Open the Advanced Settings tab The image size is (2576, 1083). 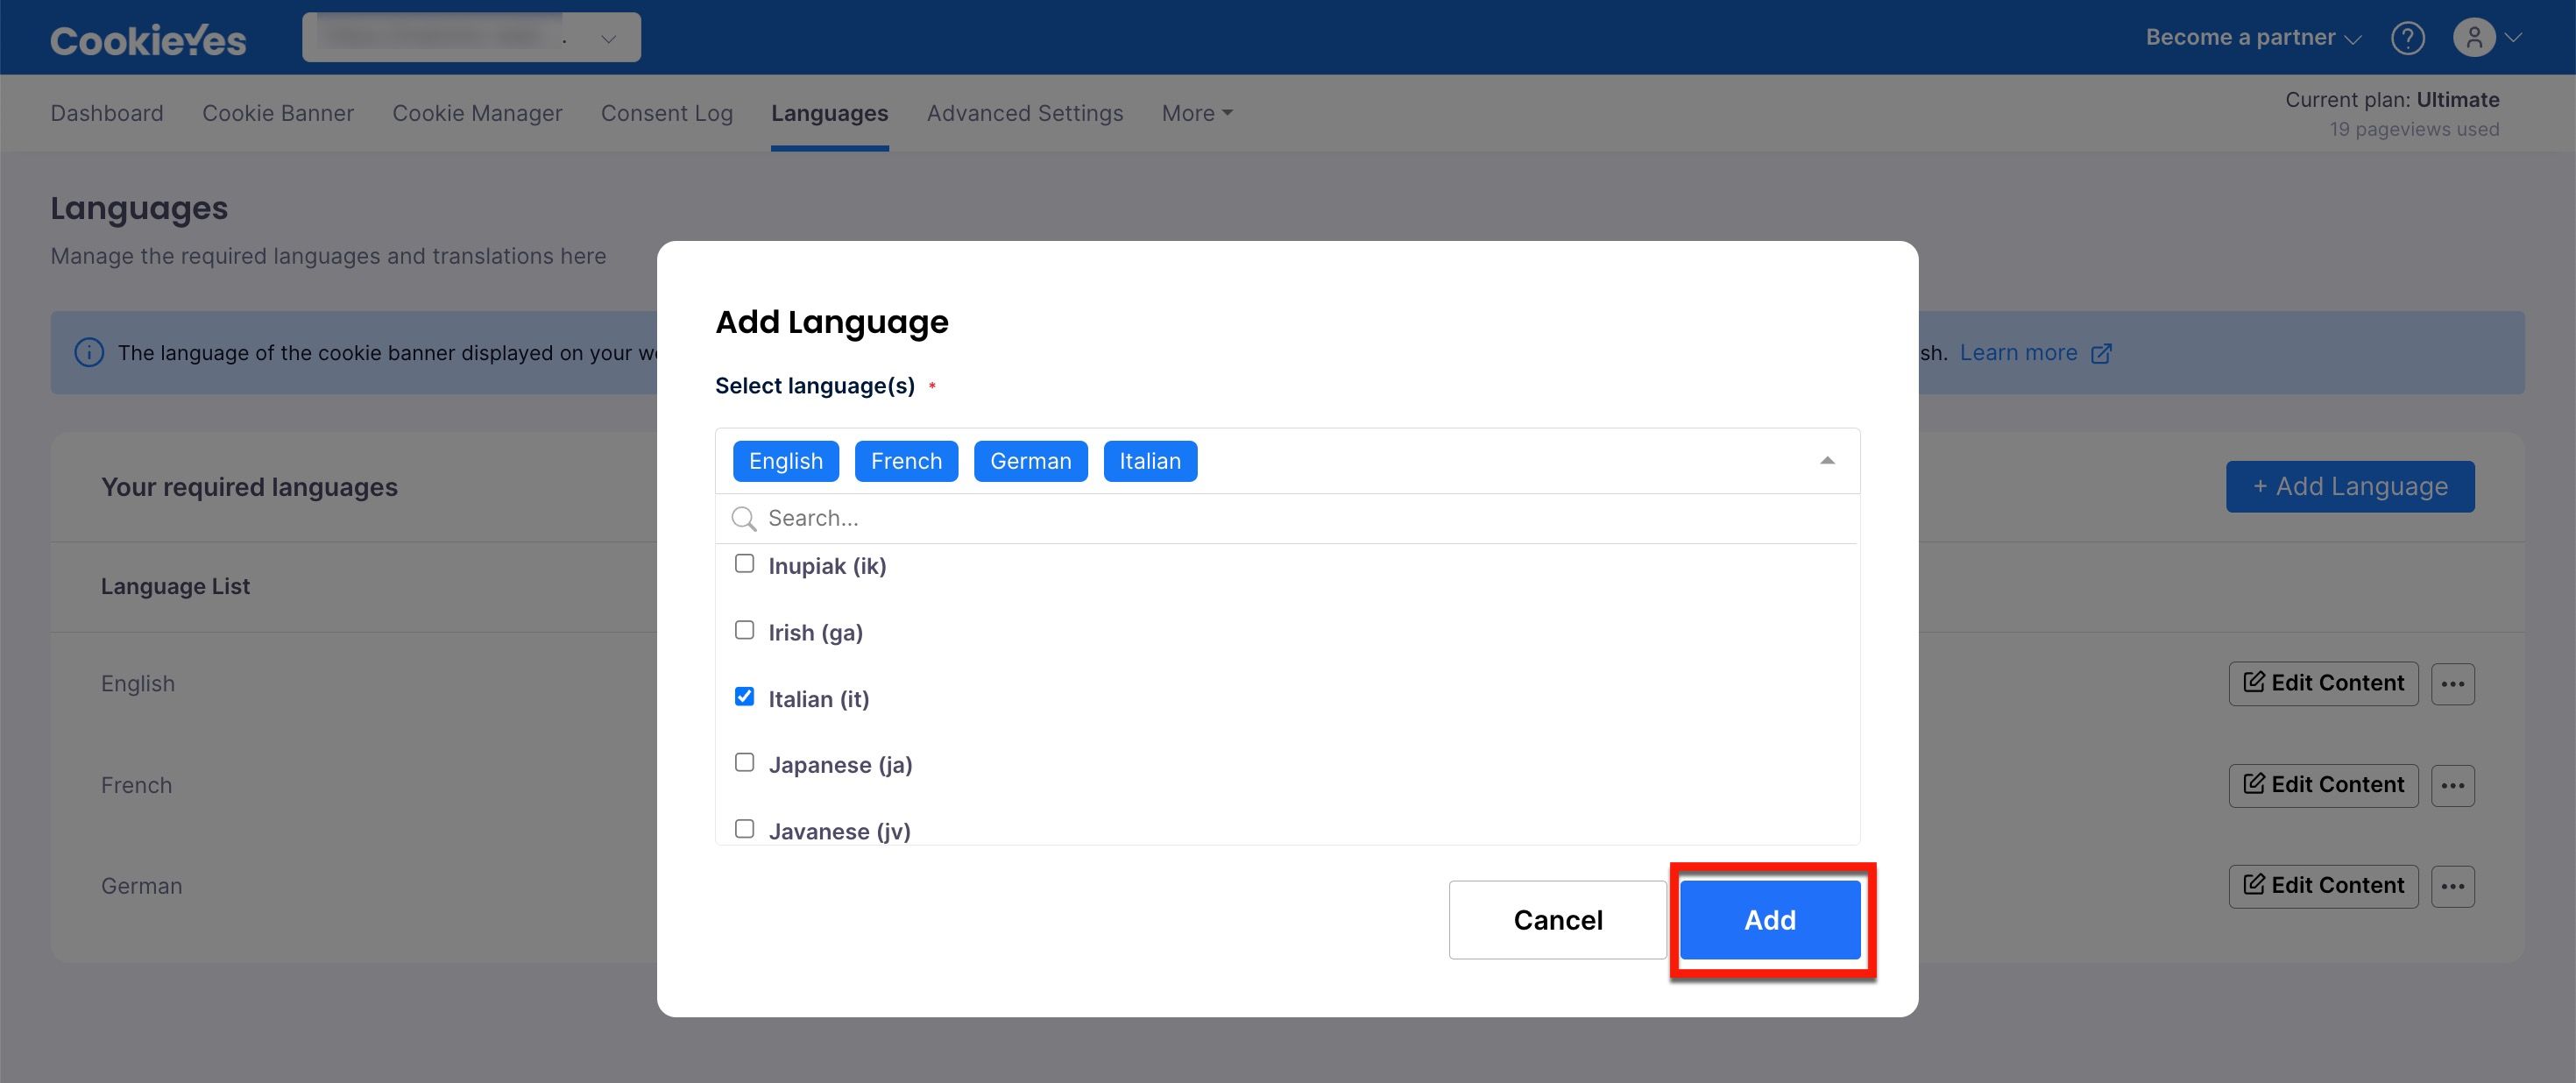tap(1025, 113)
